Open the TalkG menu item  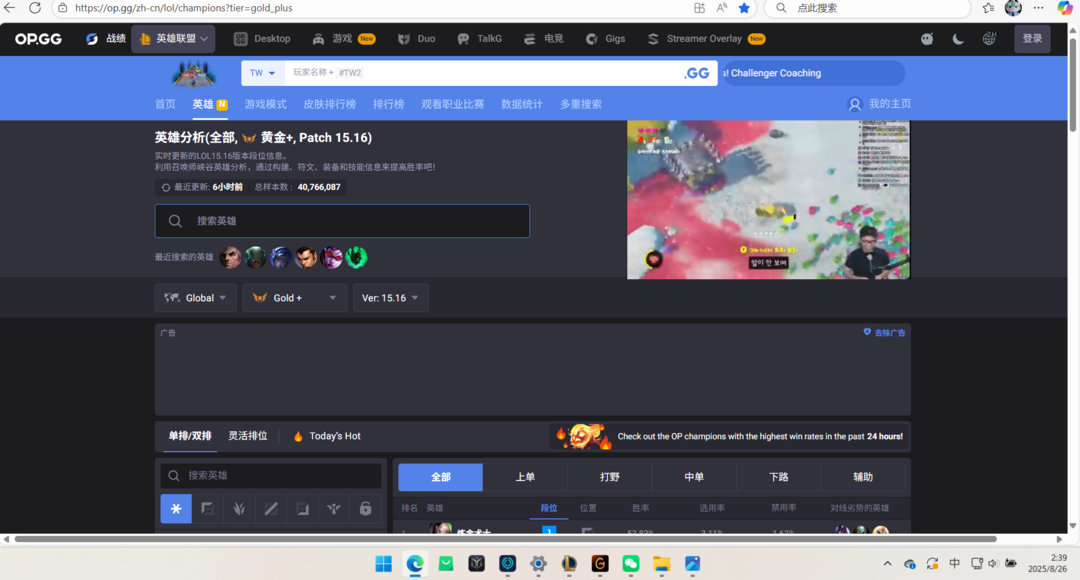pos(479,39)
